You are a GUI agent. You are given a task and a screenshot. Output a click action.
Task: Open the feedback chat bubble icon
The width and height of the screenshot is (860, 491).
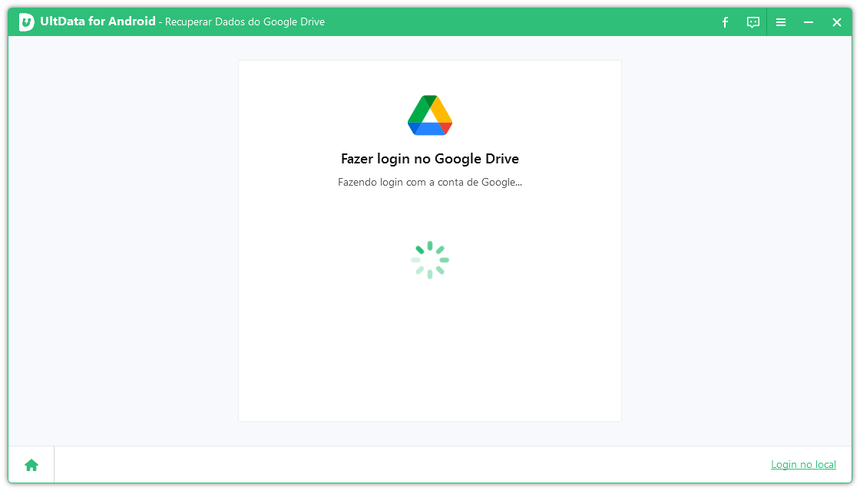(753, 22)
